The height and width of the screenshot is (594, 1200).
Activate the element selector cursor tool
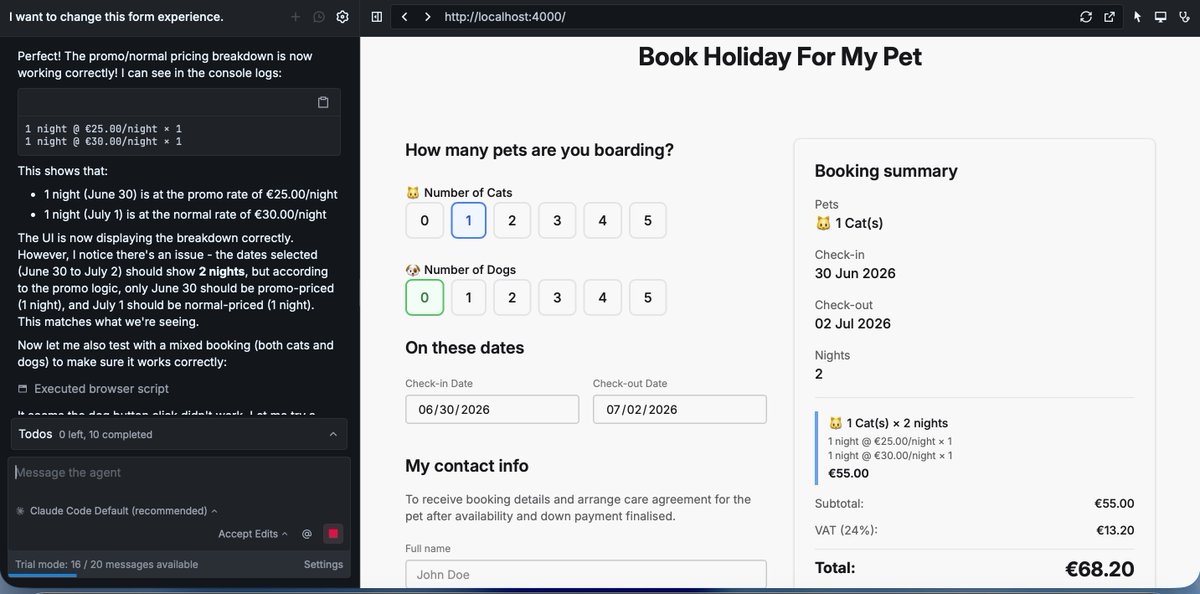[x=1137, y=17]
